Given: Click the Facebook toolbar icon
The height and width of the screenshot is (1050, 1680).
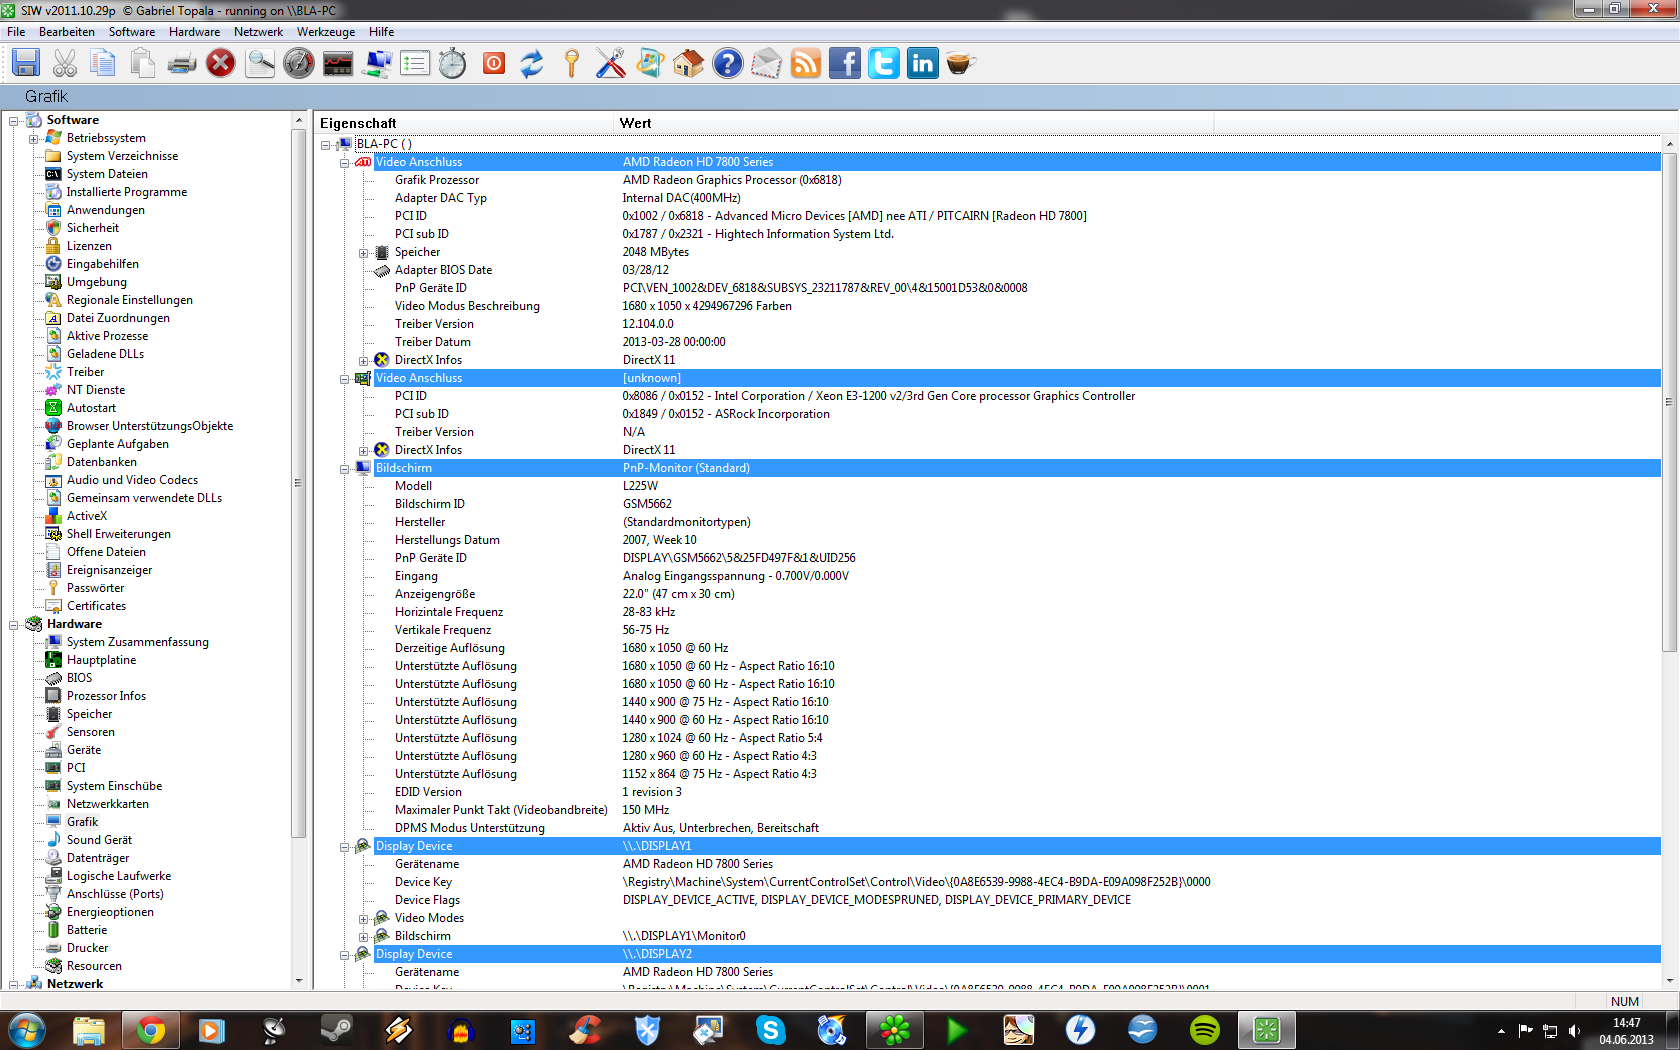Looking at the screenshot, I should (x=844, y=63).
